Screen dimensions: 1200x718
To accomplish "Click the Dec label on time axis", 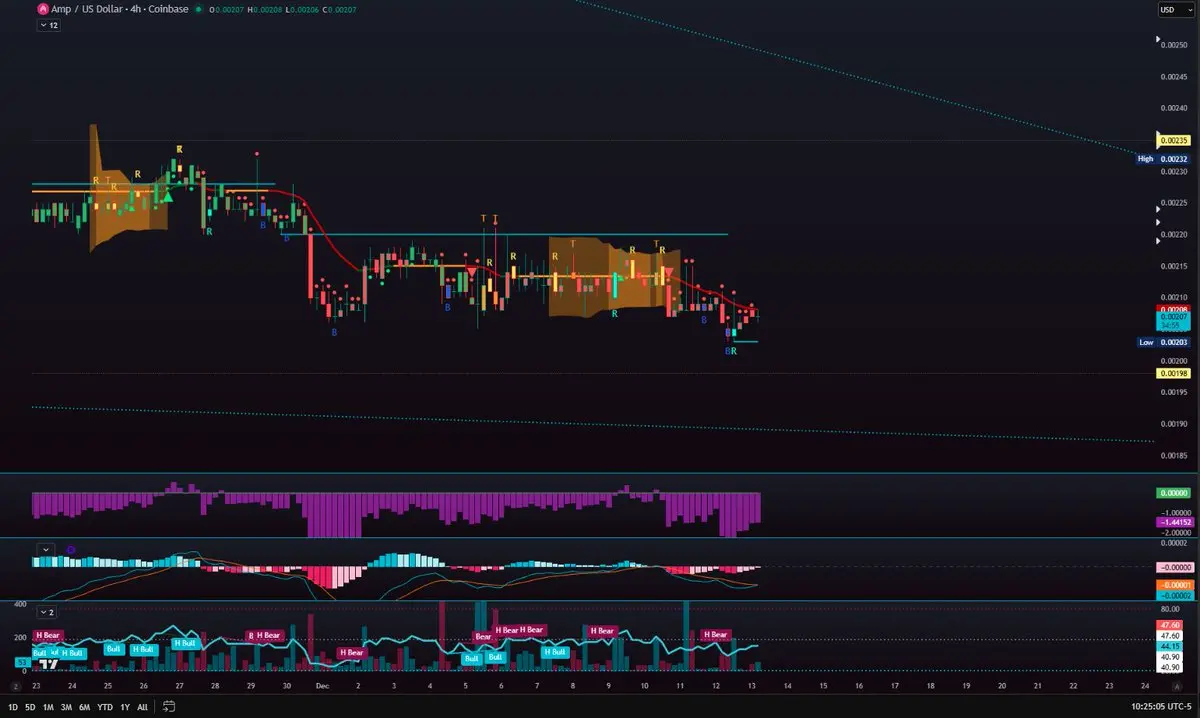I will click(322, 686).
